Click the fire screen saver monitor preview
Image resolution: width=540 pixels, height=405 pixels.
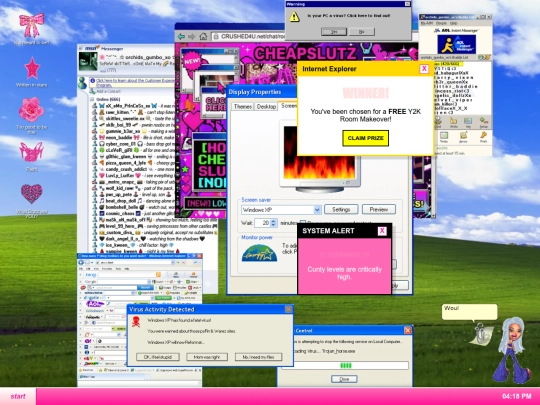click(319, 152)
